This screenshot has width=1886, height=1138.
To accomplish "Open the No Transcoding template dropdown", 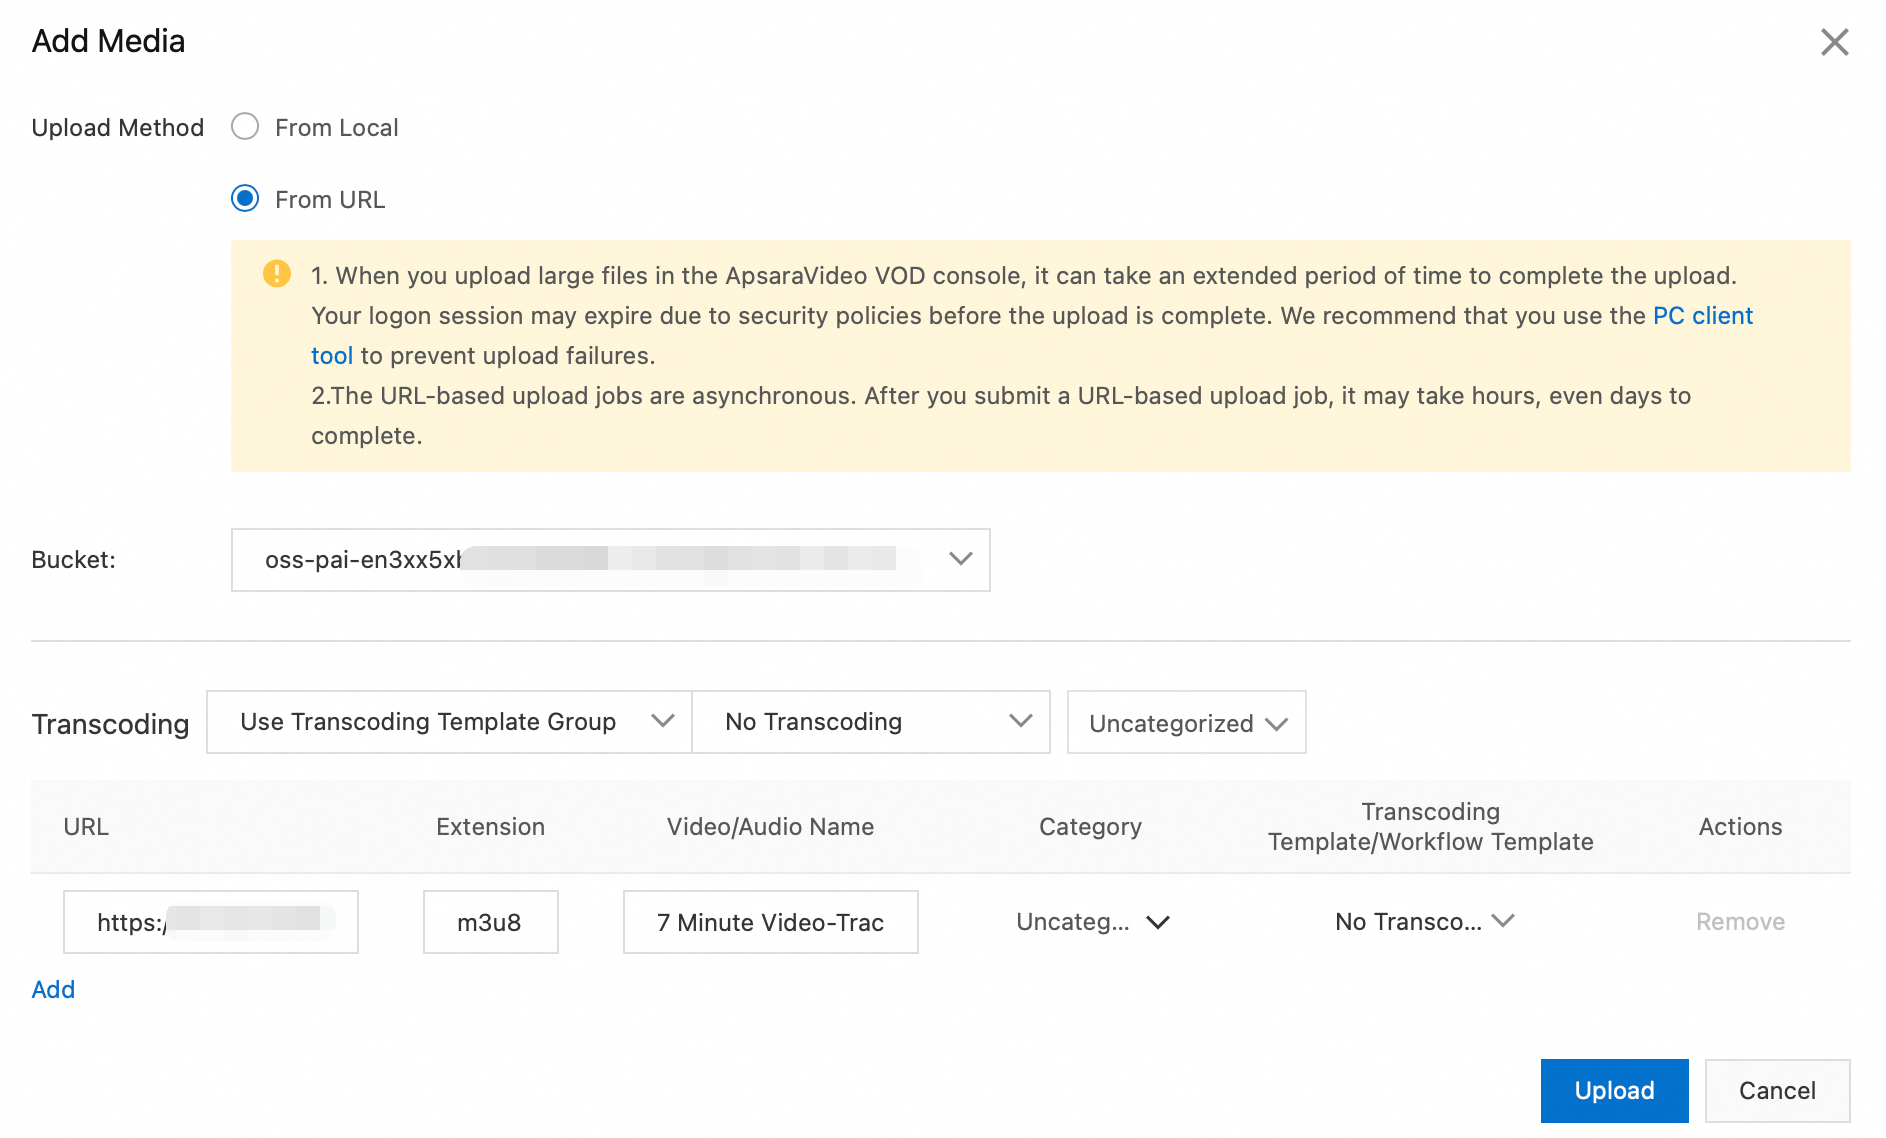I will tap(870, 722).
